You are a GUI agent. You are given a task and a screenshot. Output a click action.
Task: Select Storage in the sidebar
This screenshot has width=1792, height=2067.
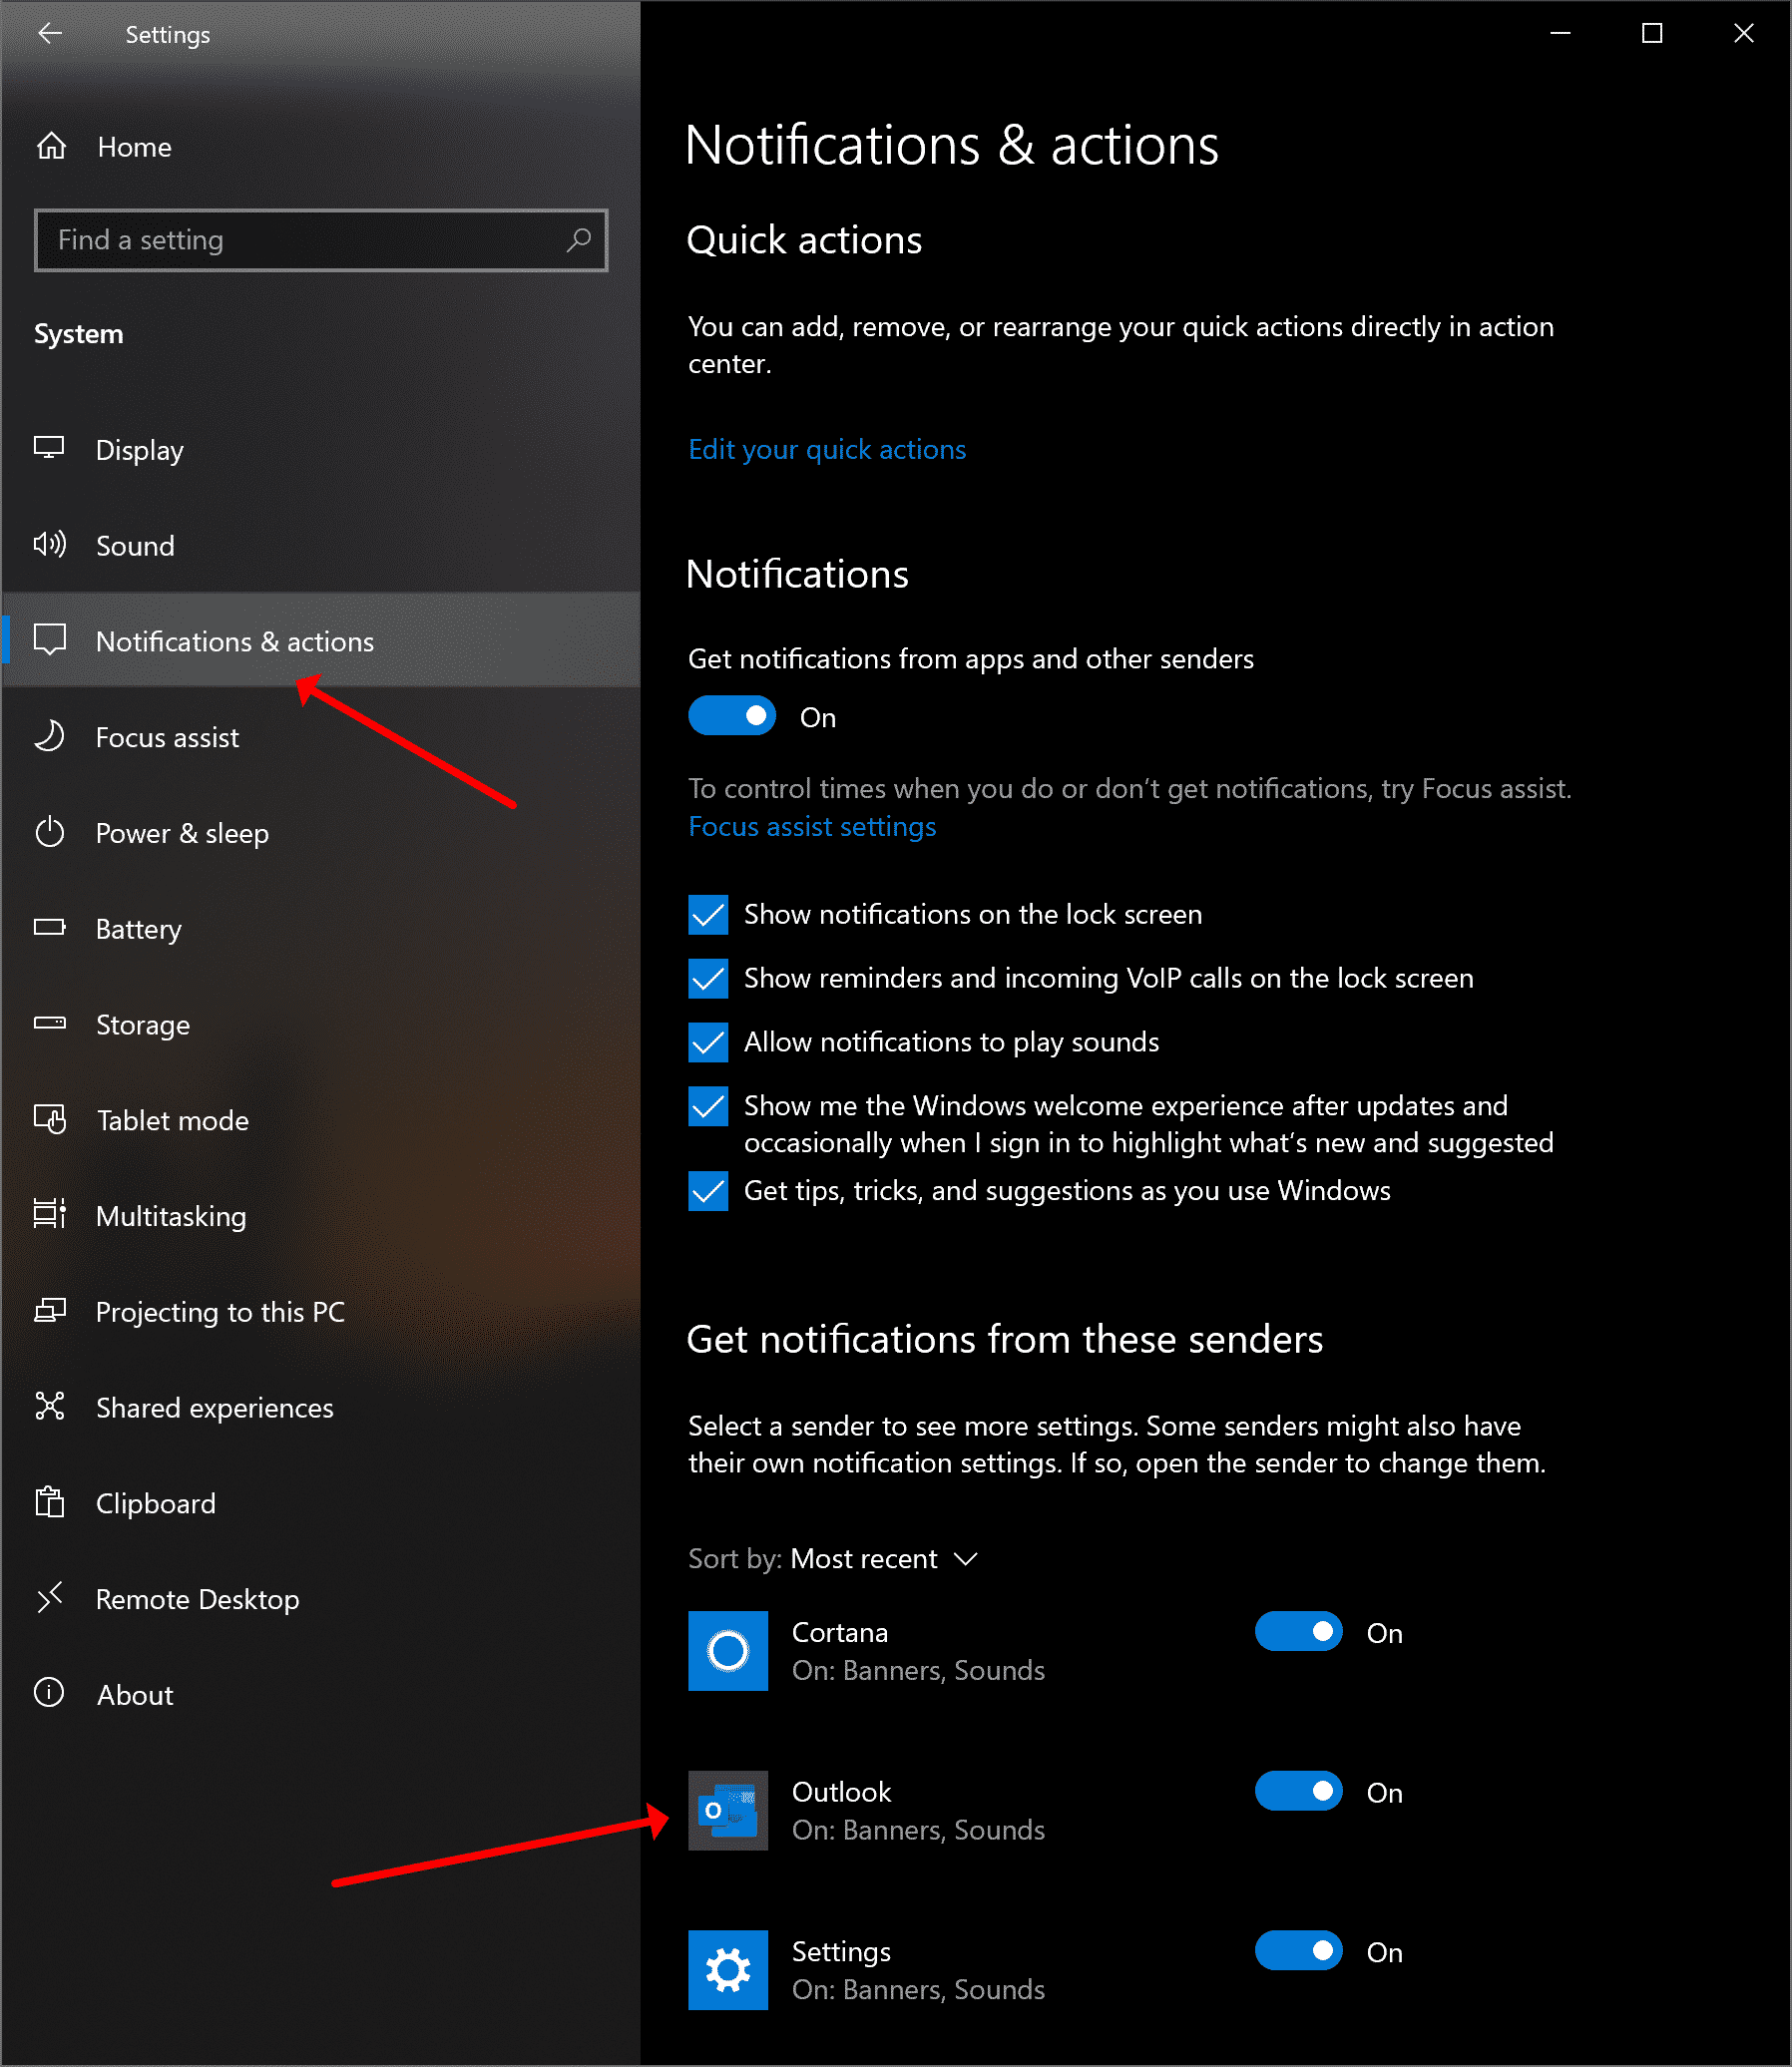click(x=320, y=1025)
